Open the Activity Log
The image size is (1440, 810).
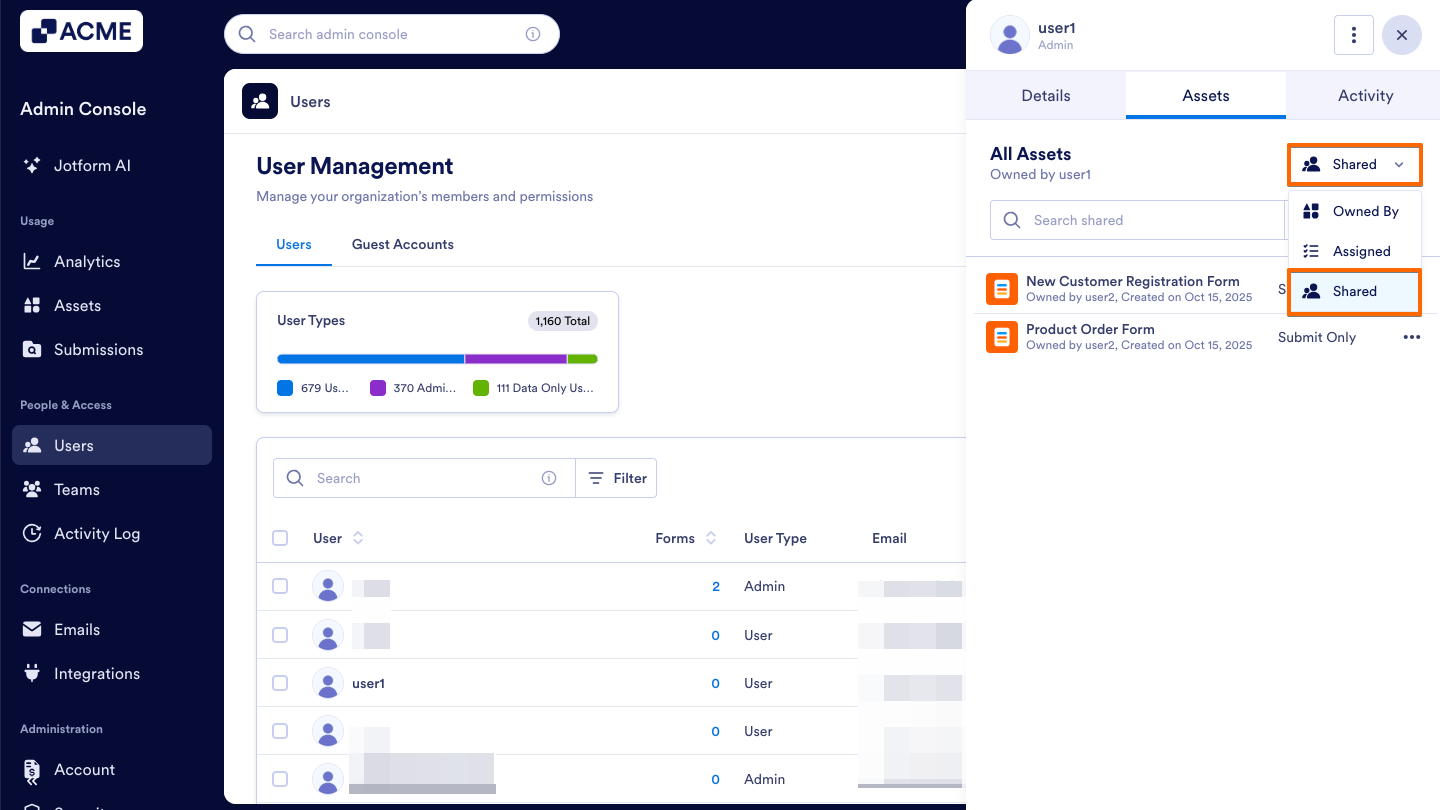coord(95,533)
